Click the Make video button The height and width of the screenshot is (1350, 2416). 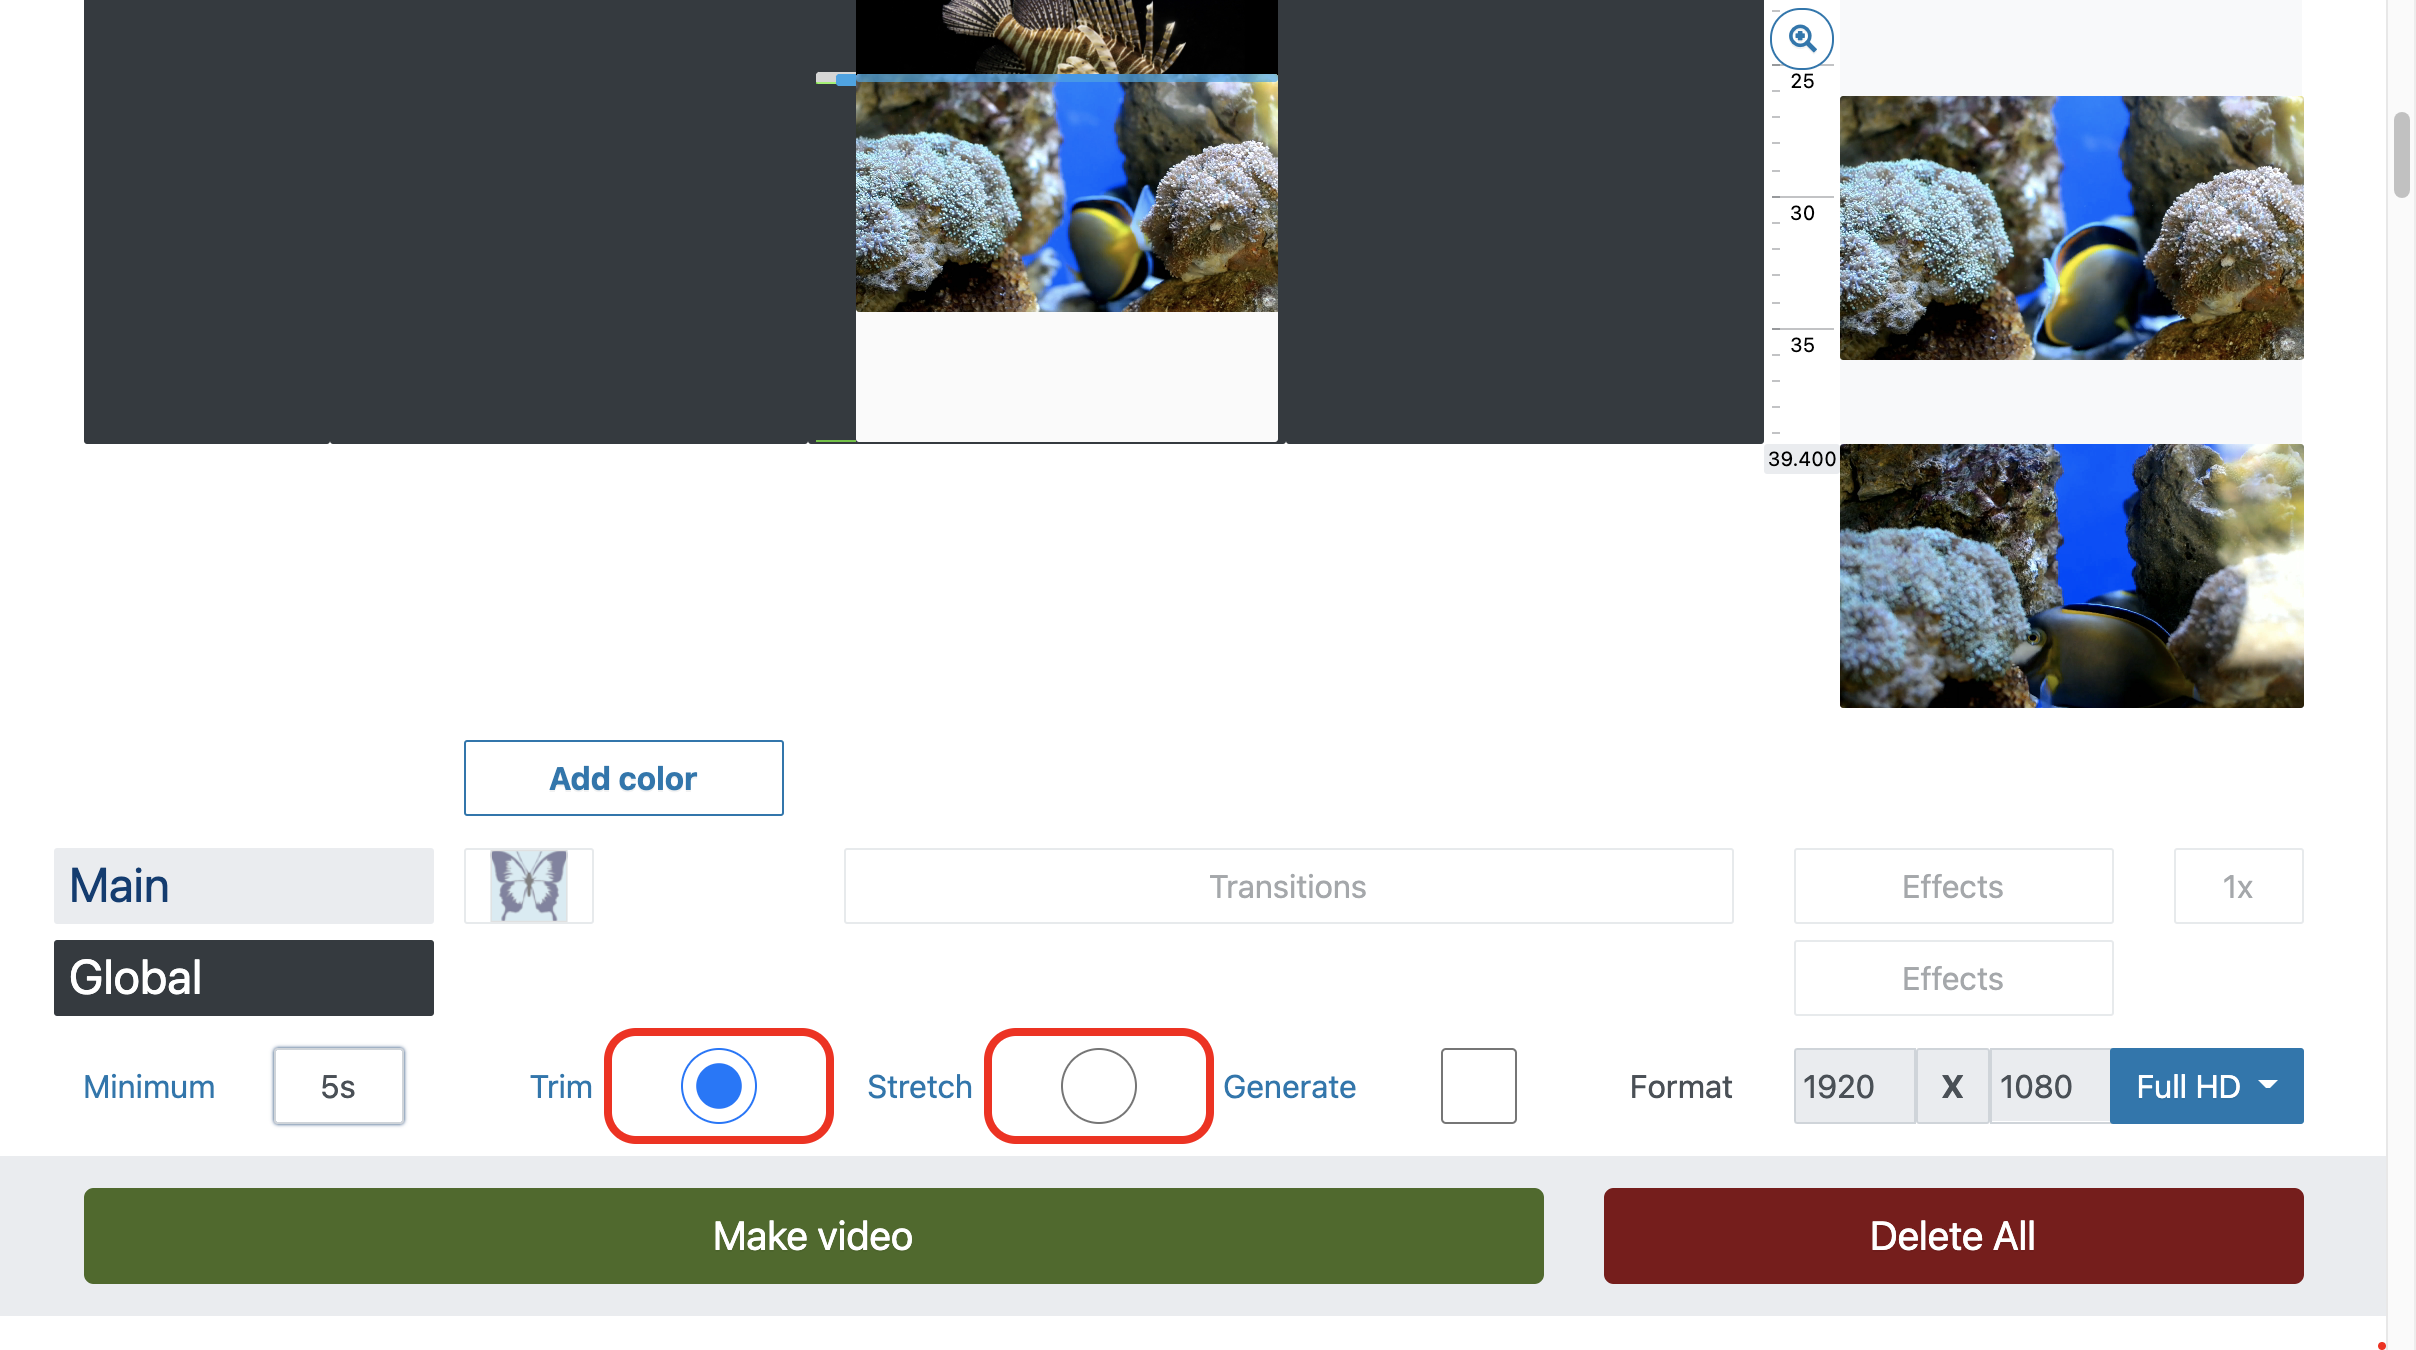point(813,1234)
